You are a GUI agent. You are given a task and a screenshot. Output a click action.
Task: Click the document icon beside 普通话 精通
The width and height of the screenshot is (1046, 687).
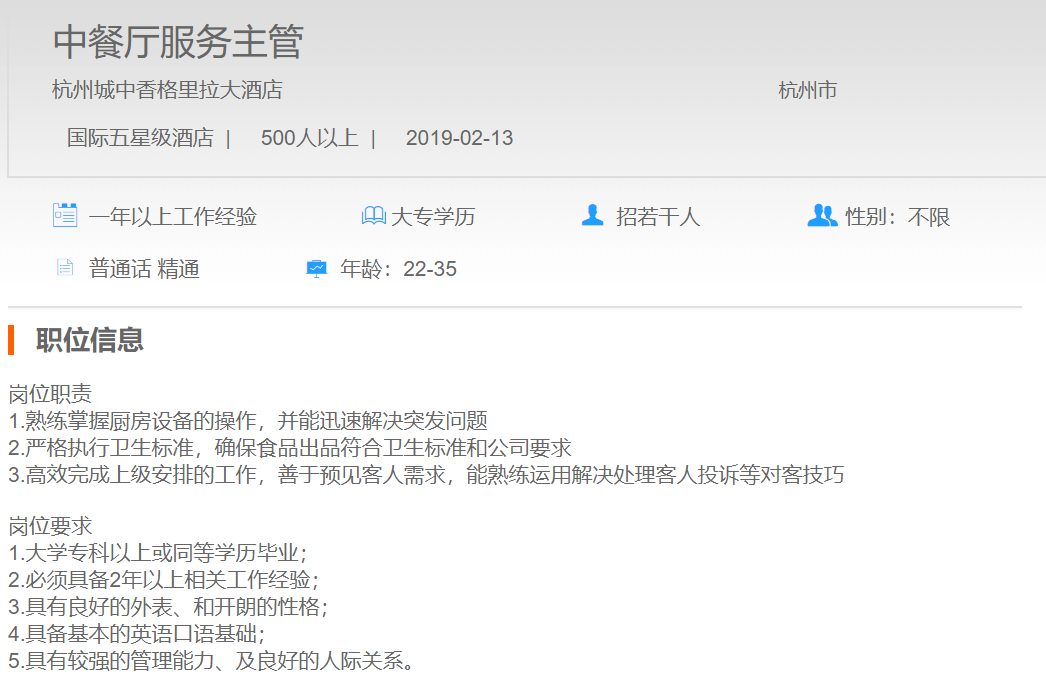click(x=65, y=268)
